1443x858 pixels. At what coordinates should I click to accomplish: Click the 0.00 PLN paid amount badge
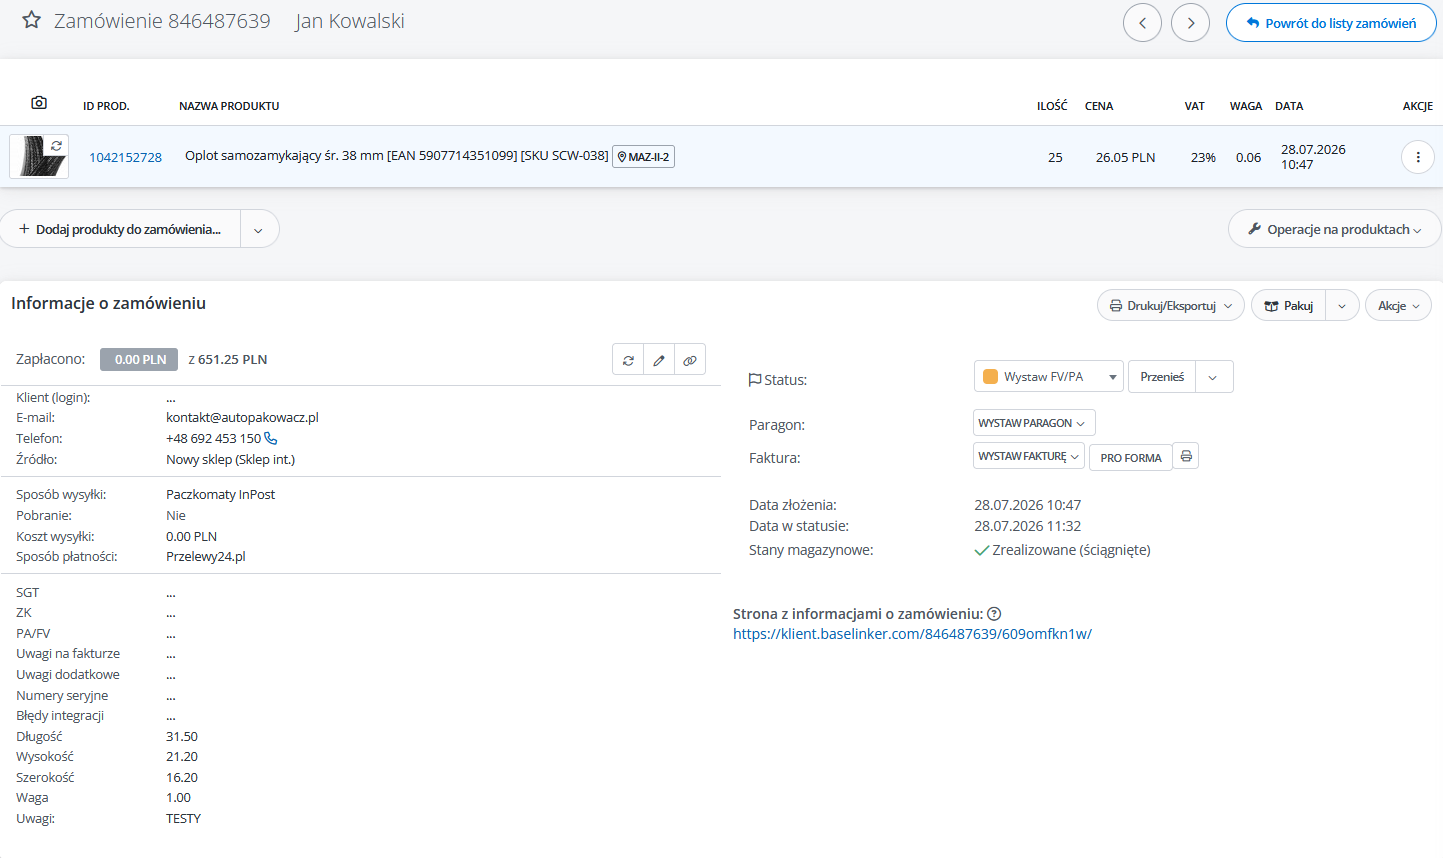139,360
